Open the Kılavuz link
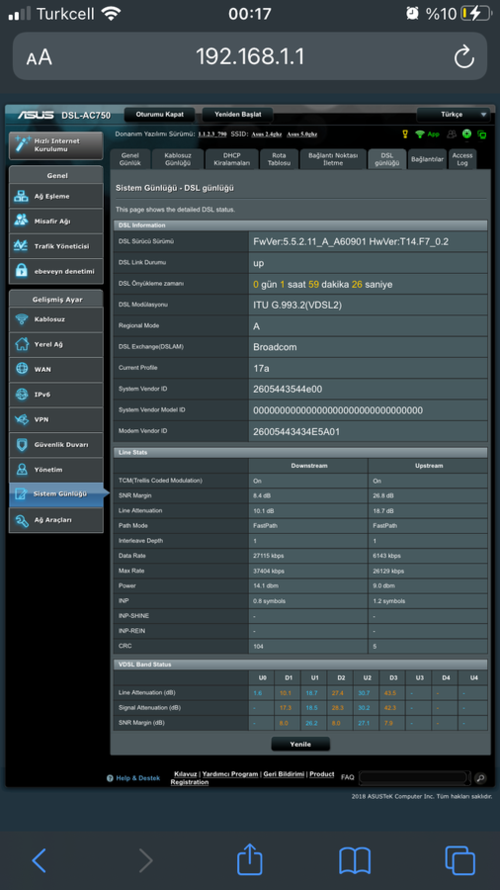 [x=185, y=774]
